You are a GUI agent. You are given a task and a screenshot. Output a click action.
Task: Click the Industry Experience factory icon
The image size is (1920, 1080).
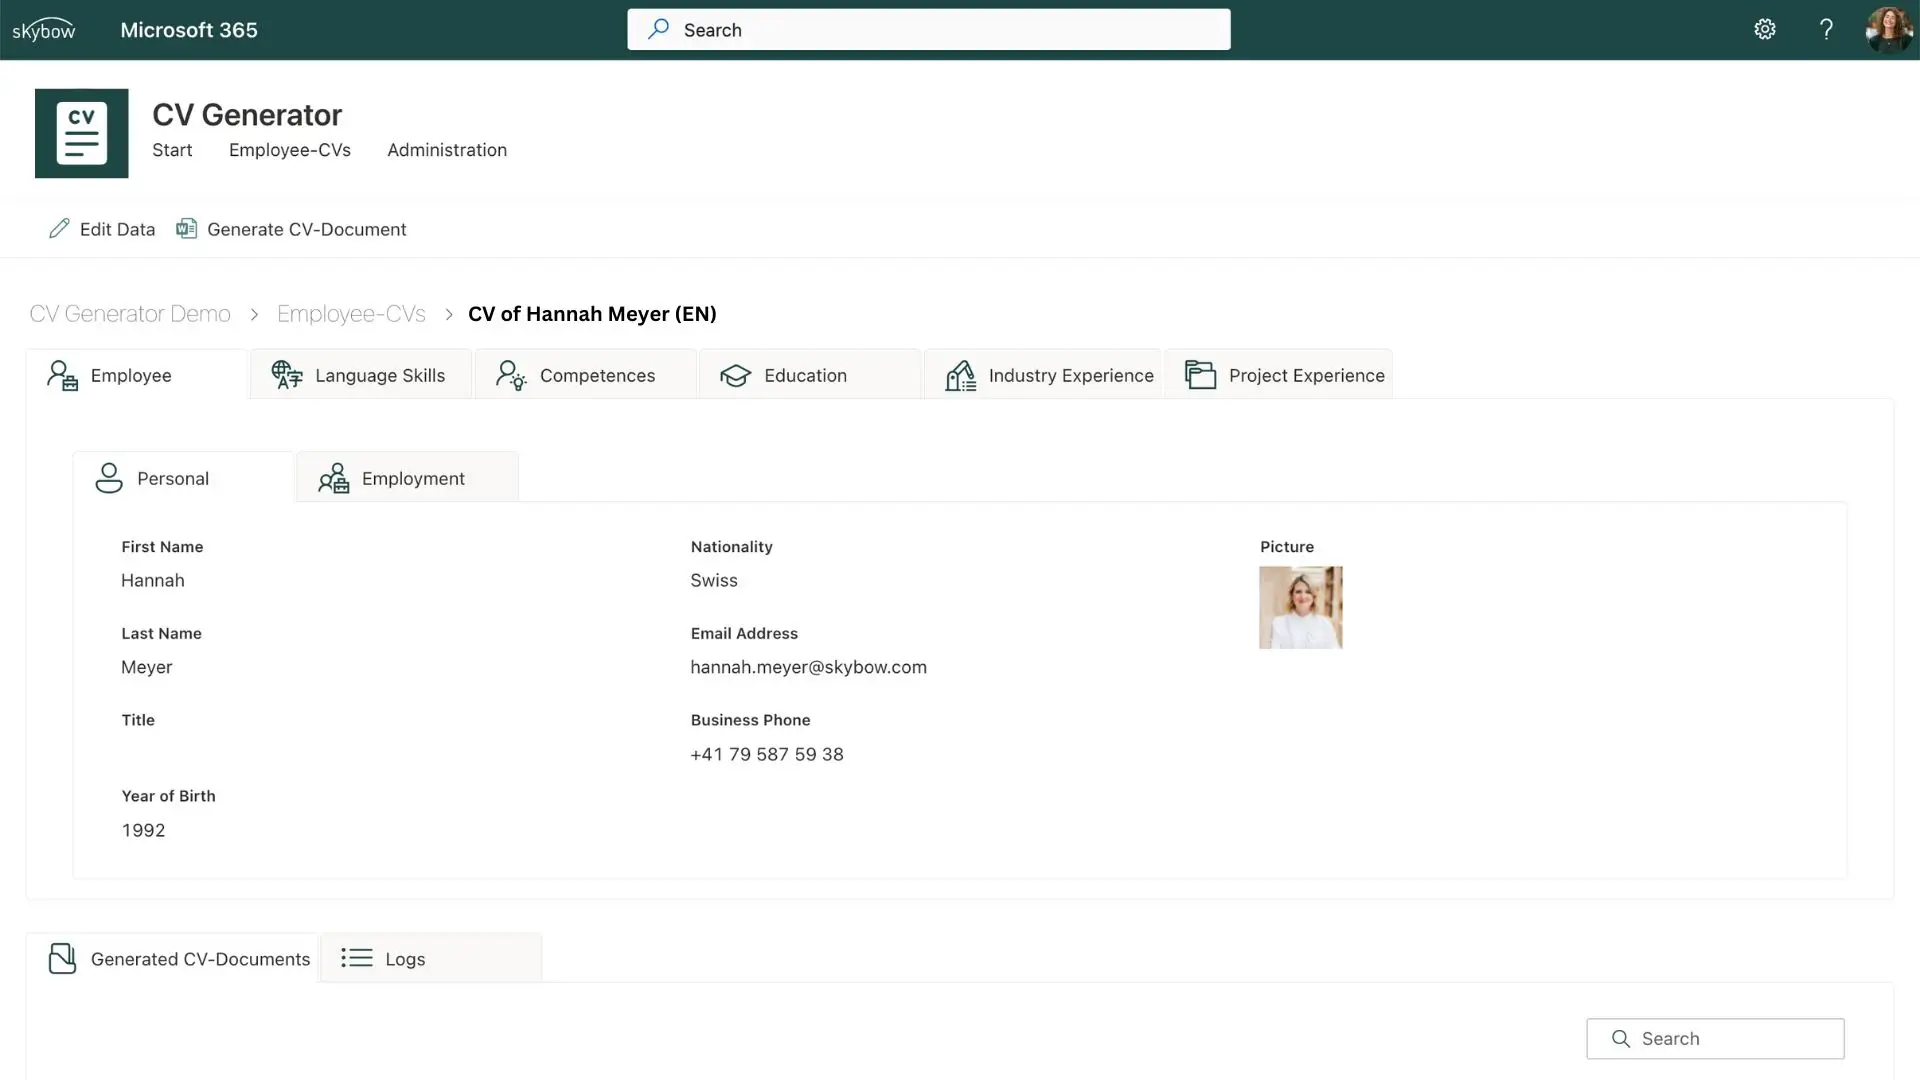(x=960, y=374)
